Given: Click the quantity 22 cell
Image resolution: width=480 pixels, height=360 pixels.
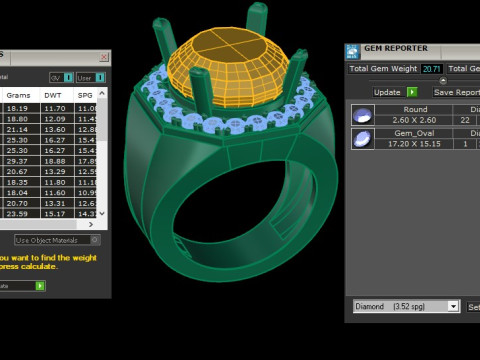Looking at the screenshot, I should point(465,120).
